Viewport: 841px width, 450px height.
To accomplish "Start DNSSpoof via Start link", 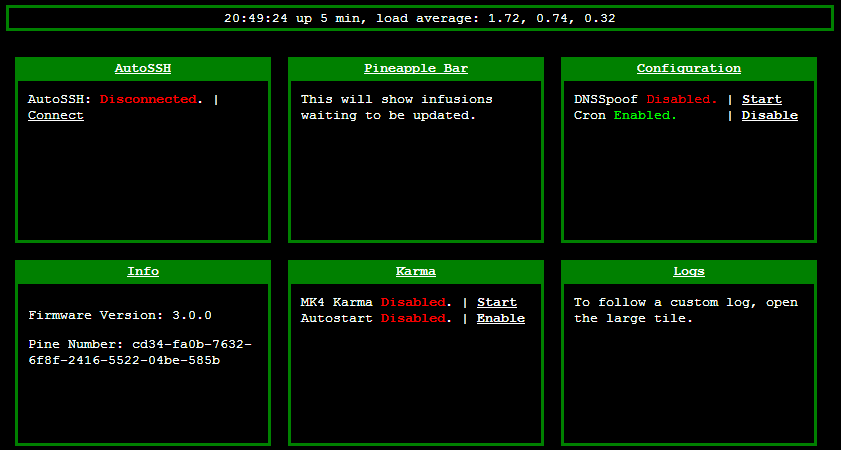I will coord(762,99).
